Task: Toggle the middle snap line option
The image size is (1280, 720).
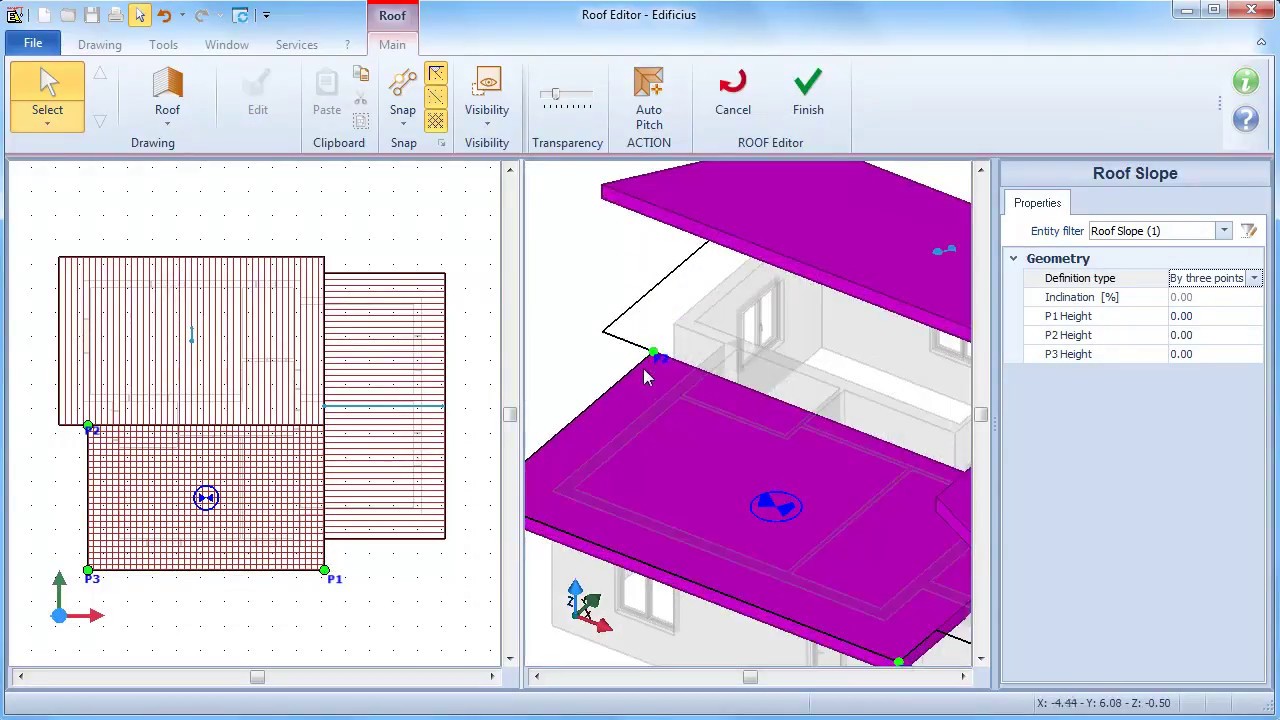Action: click(x=436, y=97)
